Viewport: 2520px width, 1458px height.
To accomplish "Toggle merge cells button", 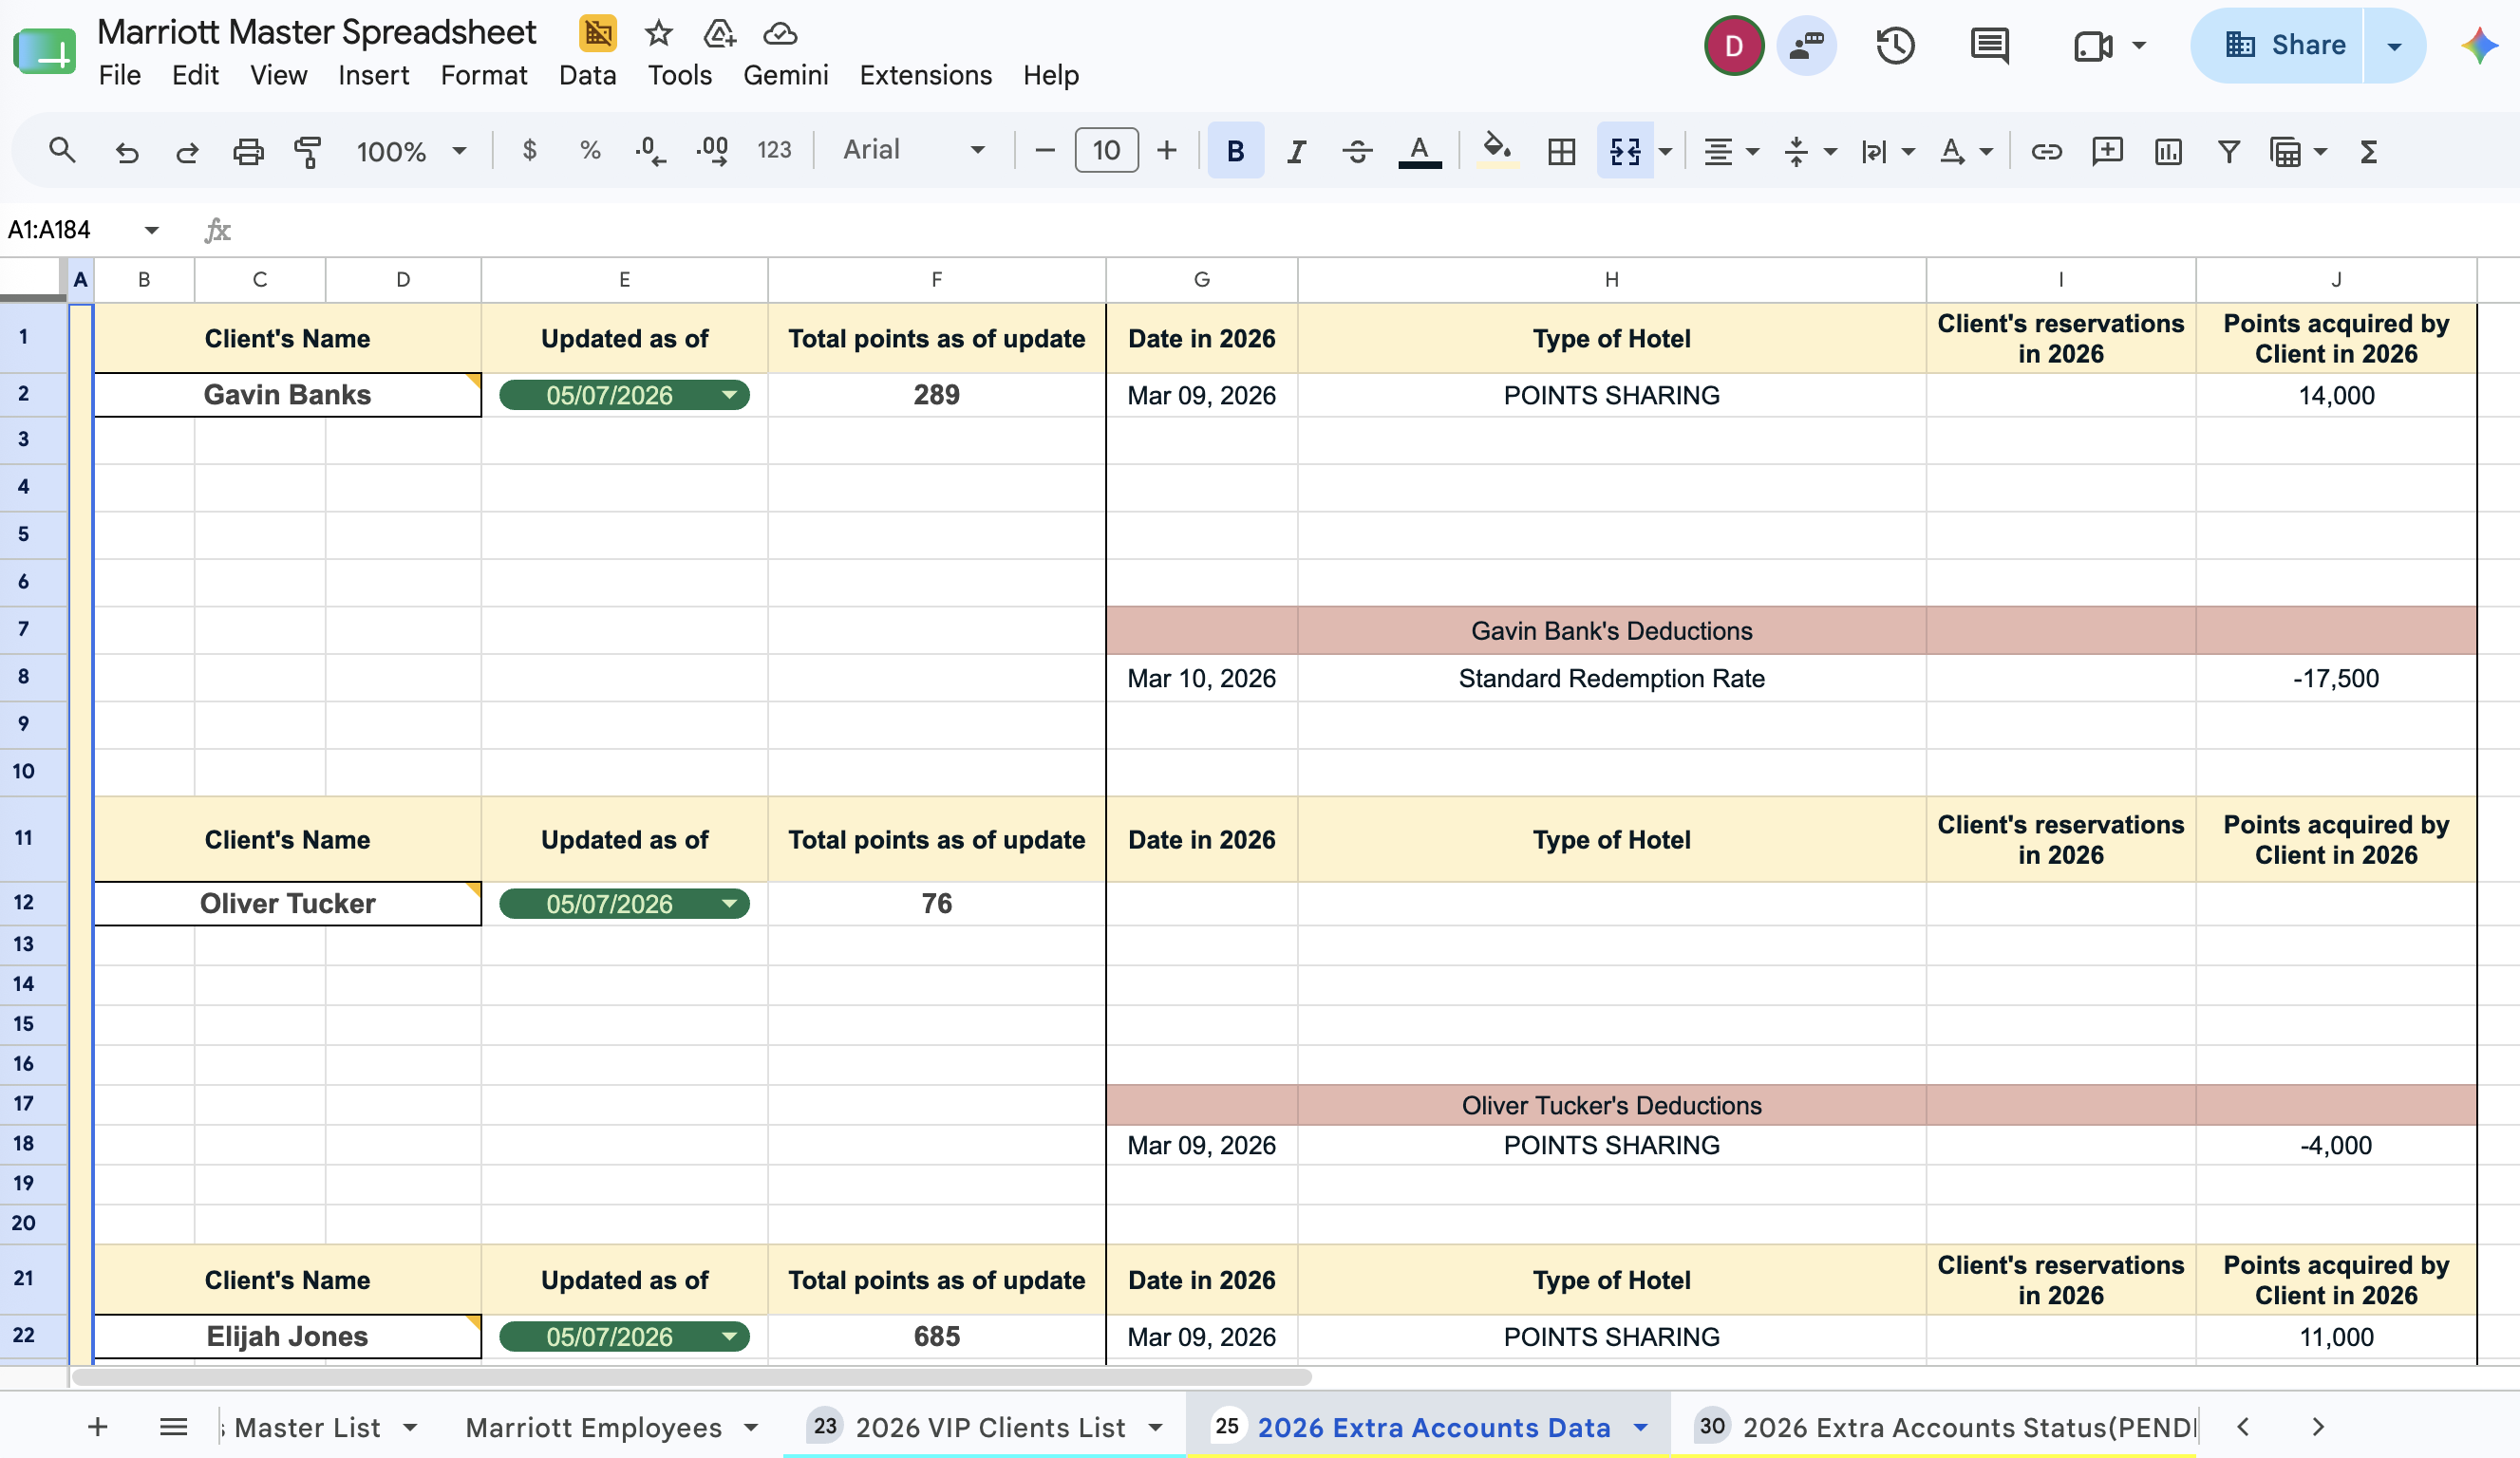I will (x=1625, y=151).
